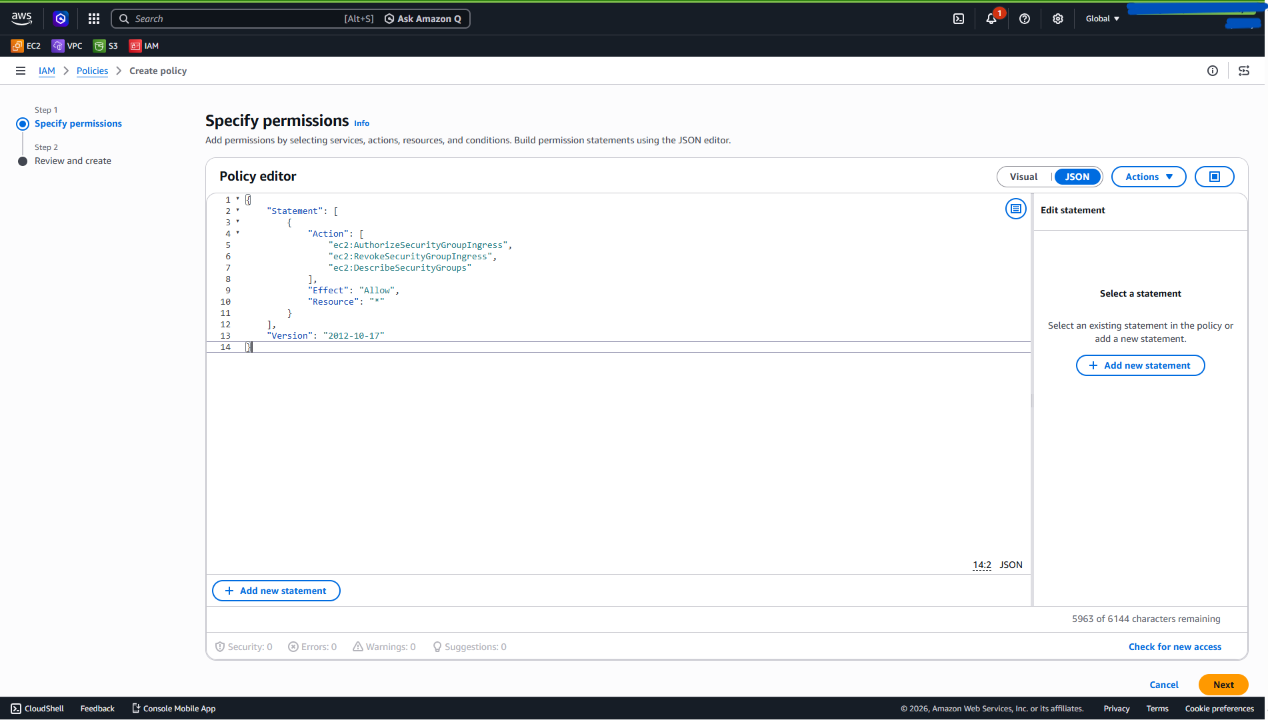The height and width of the screenshot is (720, 1268).
Task: Open the Actions dropdown menu
Action: click(x=1148, y=177)
